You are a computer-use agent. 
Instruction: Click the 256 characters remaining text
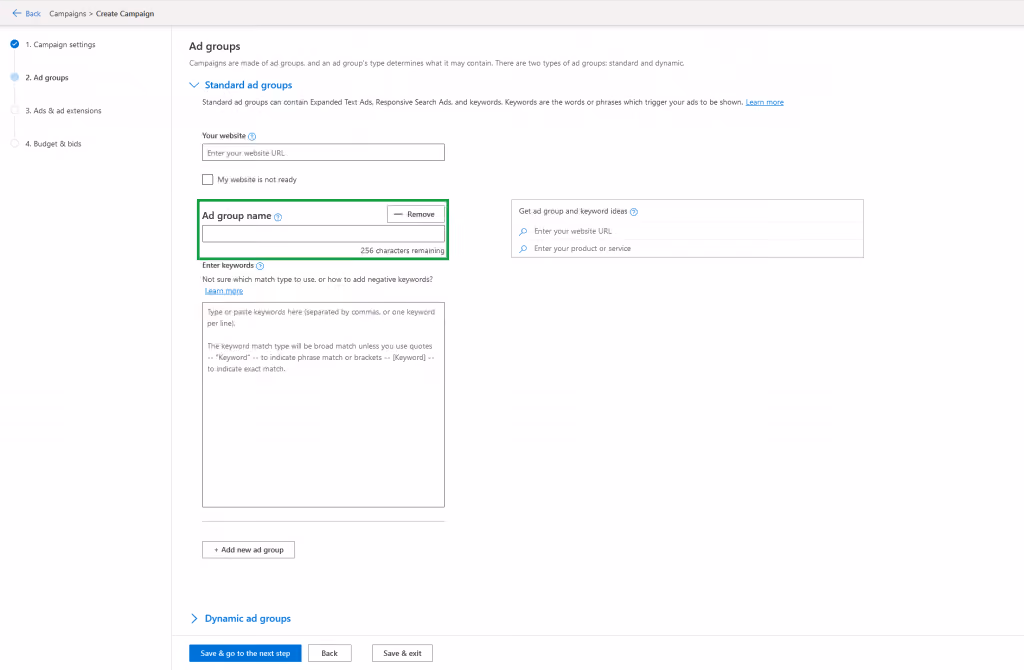[402, 251]
